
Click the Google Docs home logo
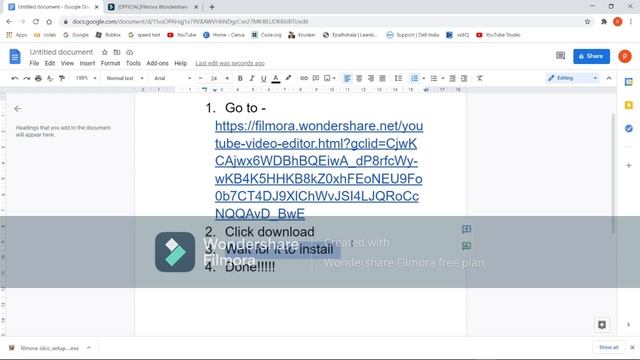[x=15, y=56]
